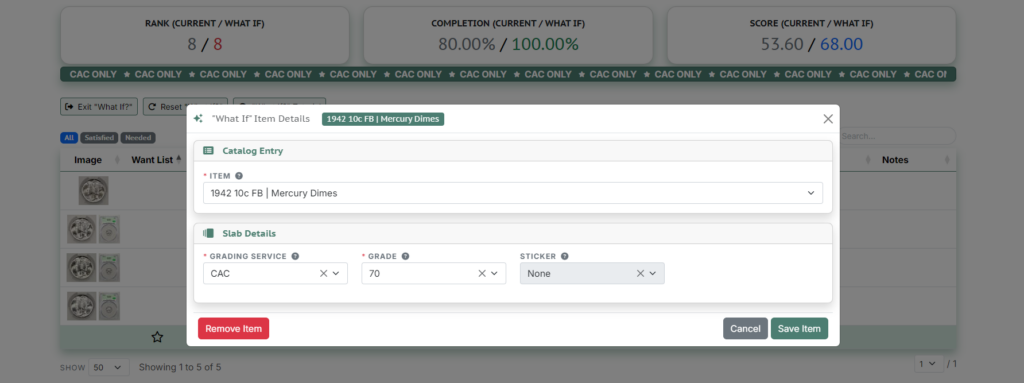1024x383 pixels.
Task: Select the All filter tab
Action: pyautogui.click(x=69, y=138)
